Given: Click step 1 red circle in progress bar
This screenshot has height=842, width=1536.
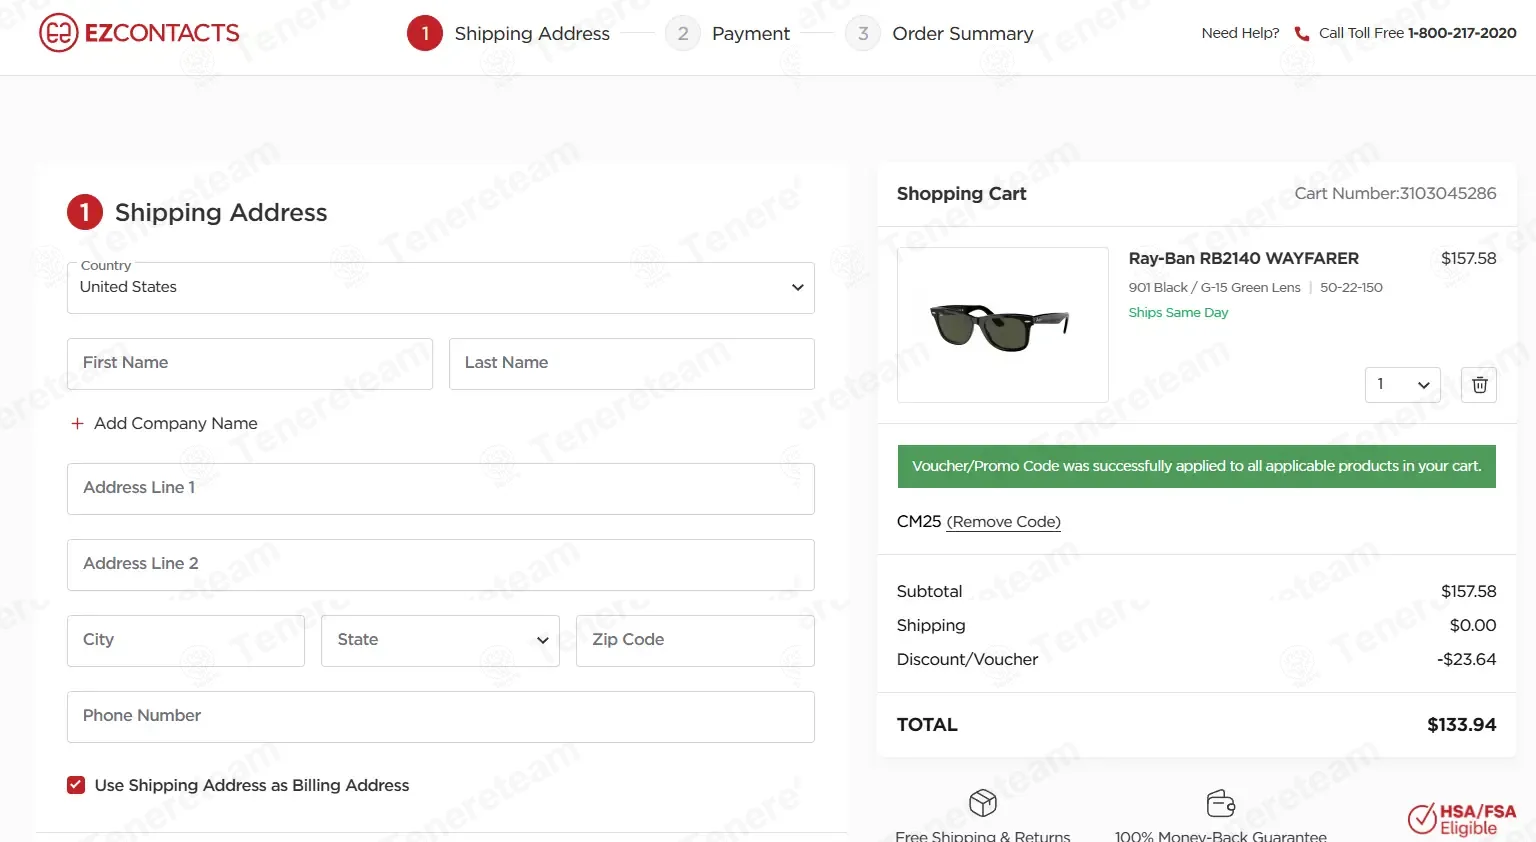Looking at the screenshot, I should tap(425, 33).
